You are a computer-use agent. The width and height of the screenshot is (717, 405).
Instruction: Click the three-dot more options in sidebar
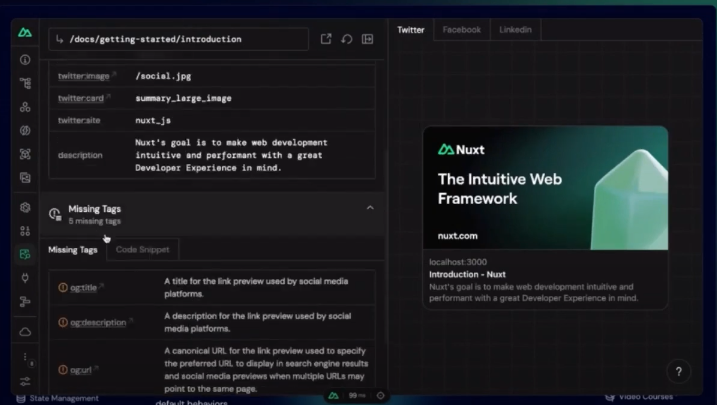(x=25, y=357)
